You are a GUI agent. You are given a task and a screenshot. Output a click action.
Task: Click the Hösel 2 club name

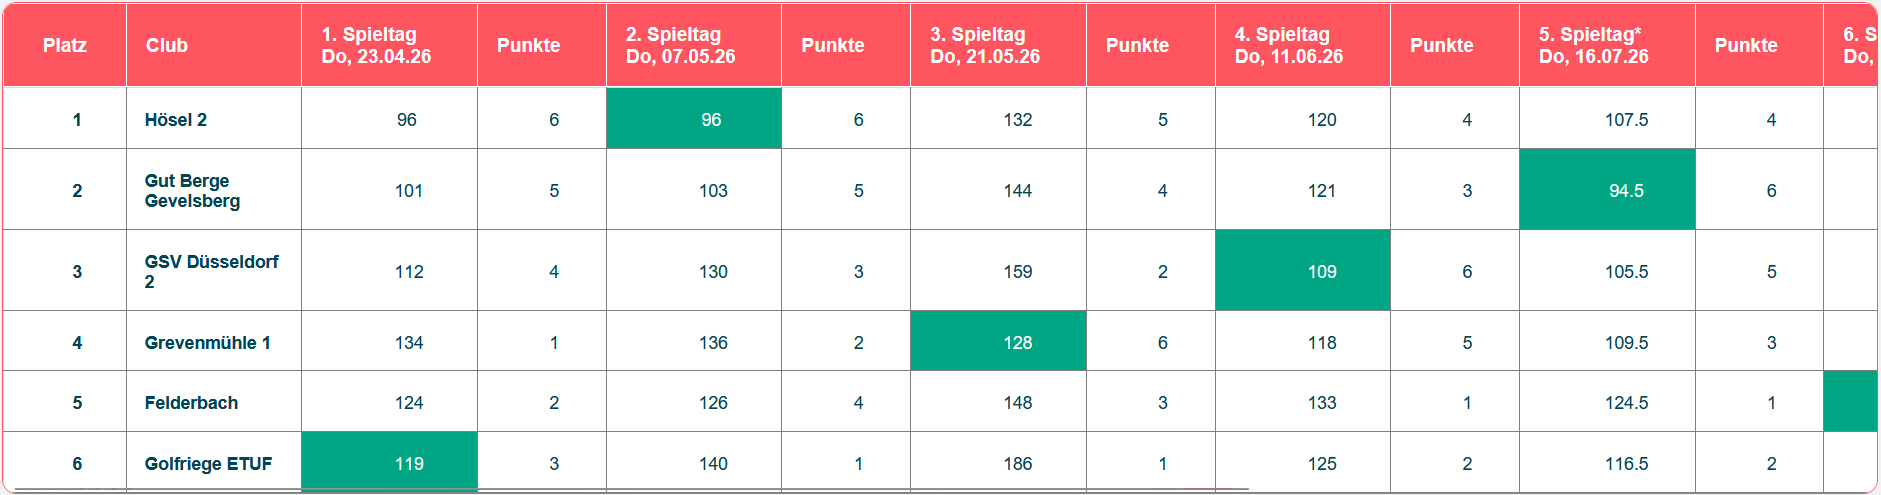click(176, 120)
